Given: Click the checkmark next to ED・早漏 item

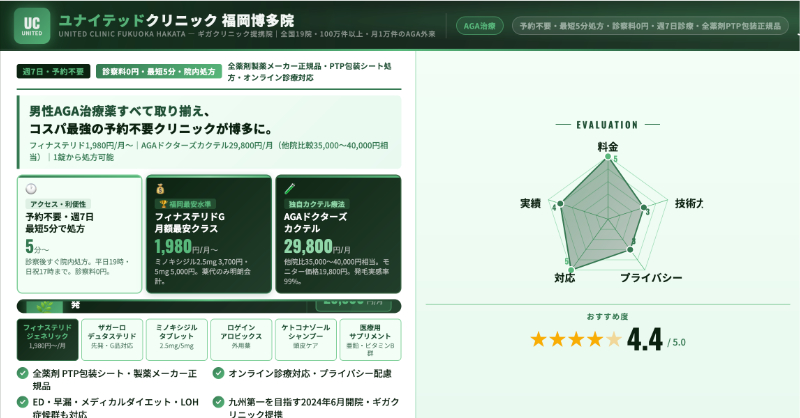Looking at the screenshot, I should pos(23,402).
